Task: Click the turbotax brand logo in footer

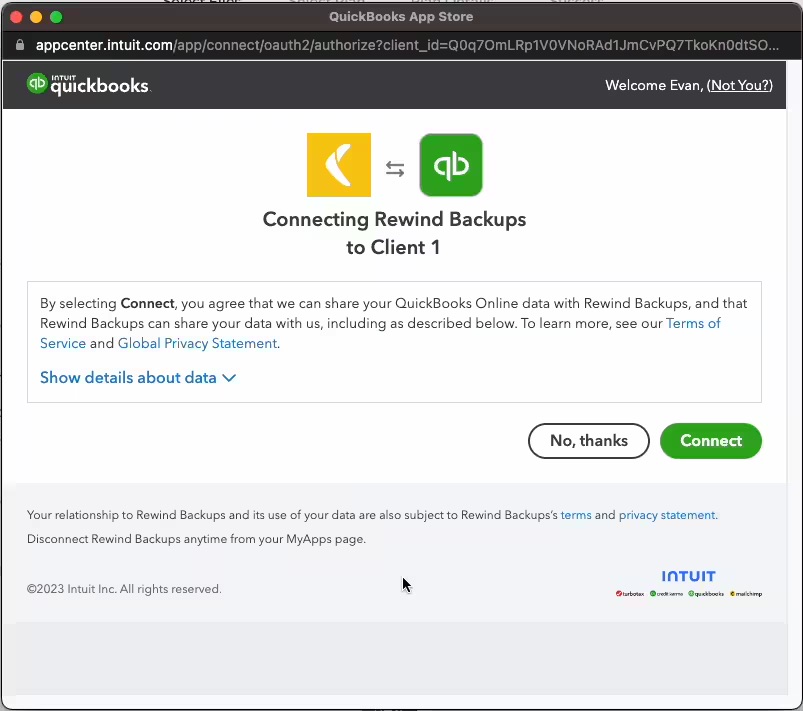Action: pos(630,594)
